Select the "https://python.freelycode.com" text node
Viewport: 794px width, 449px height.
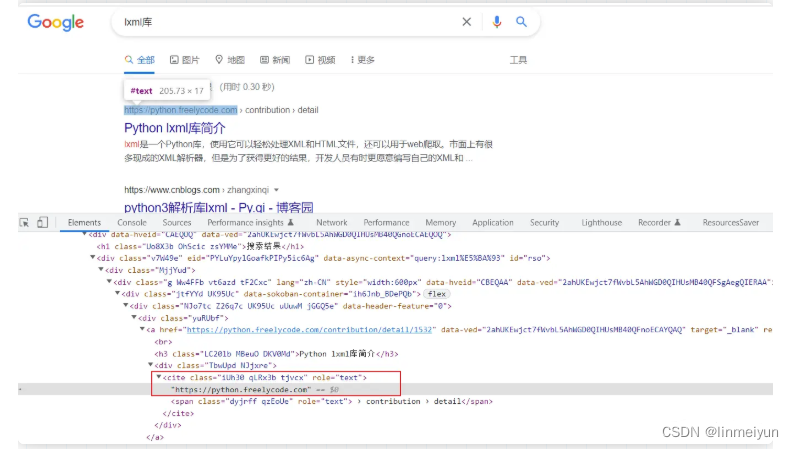pyautogui.click(x=242, y=389)
